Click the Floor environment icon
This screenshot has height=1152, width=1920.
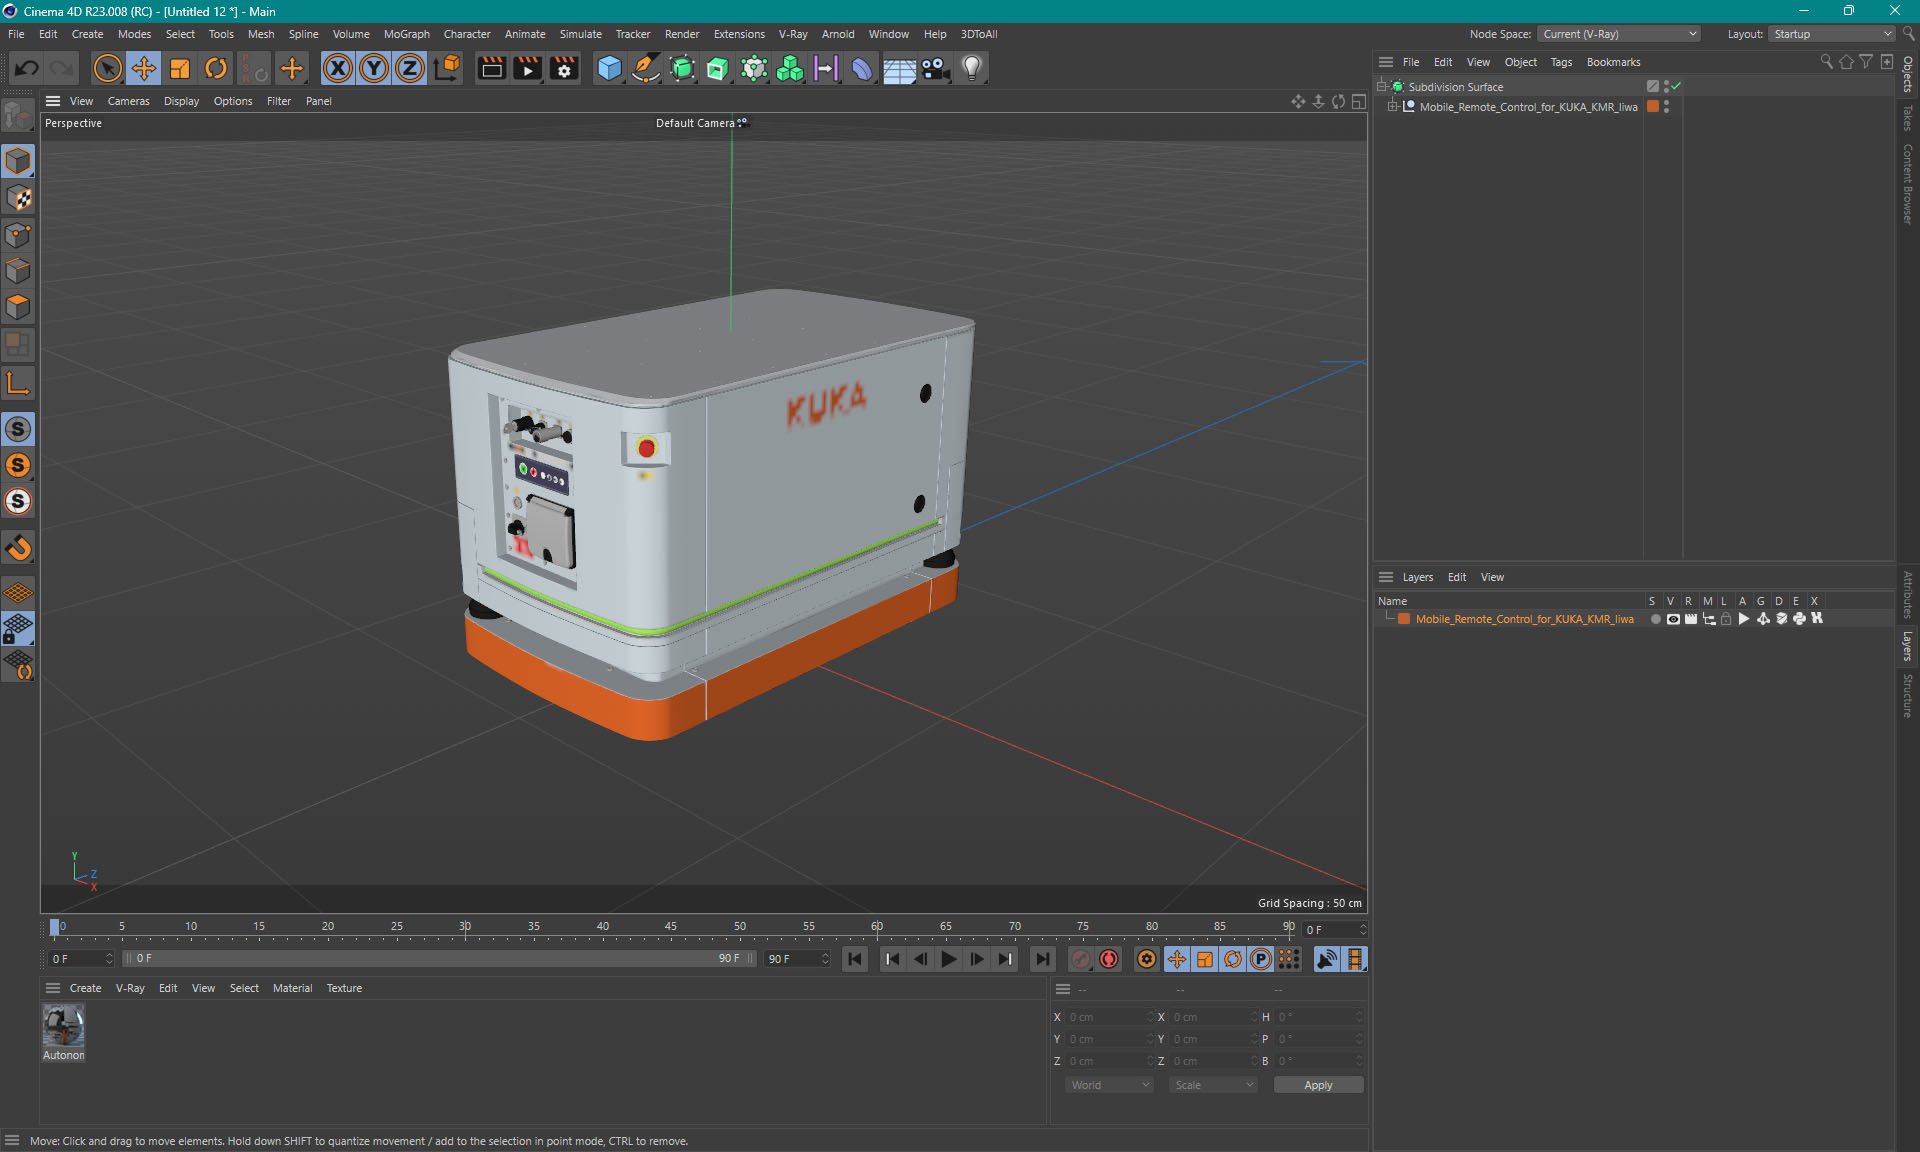click(x=899, y=68)
